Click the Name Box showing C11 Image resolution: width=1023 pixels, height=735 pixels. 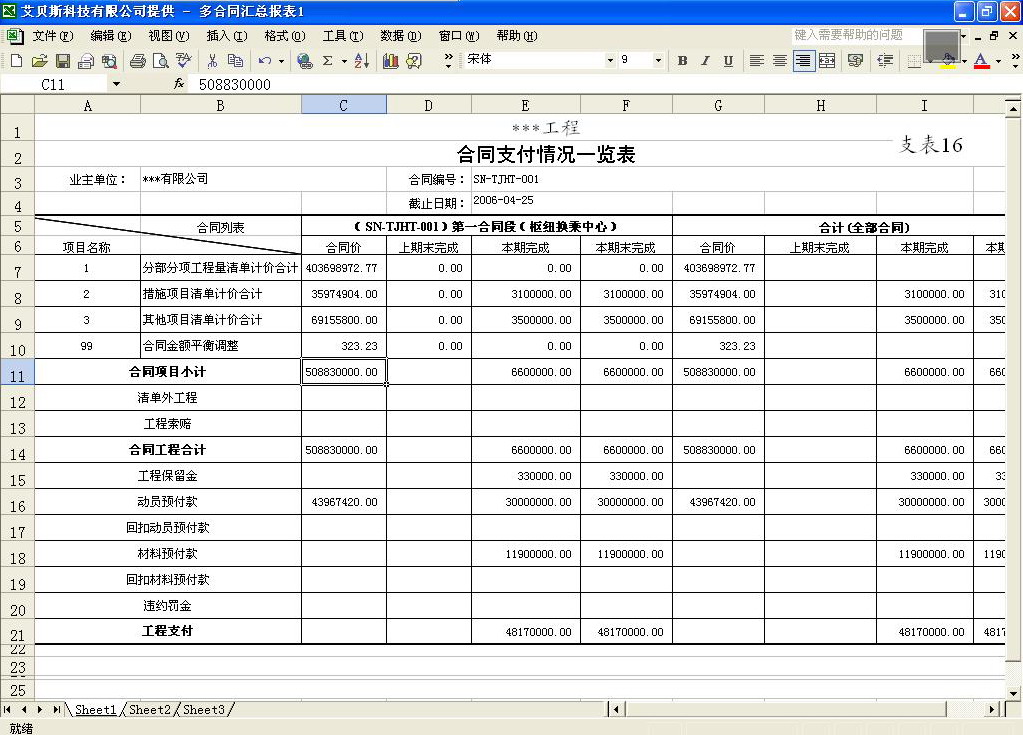point(53,84)
